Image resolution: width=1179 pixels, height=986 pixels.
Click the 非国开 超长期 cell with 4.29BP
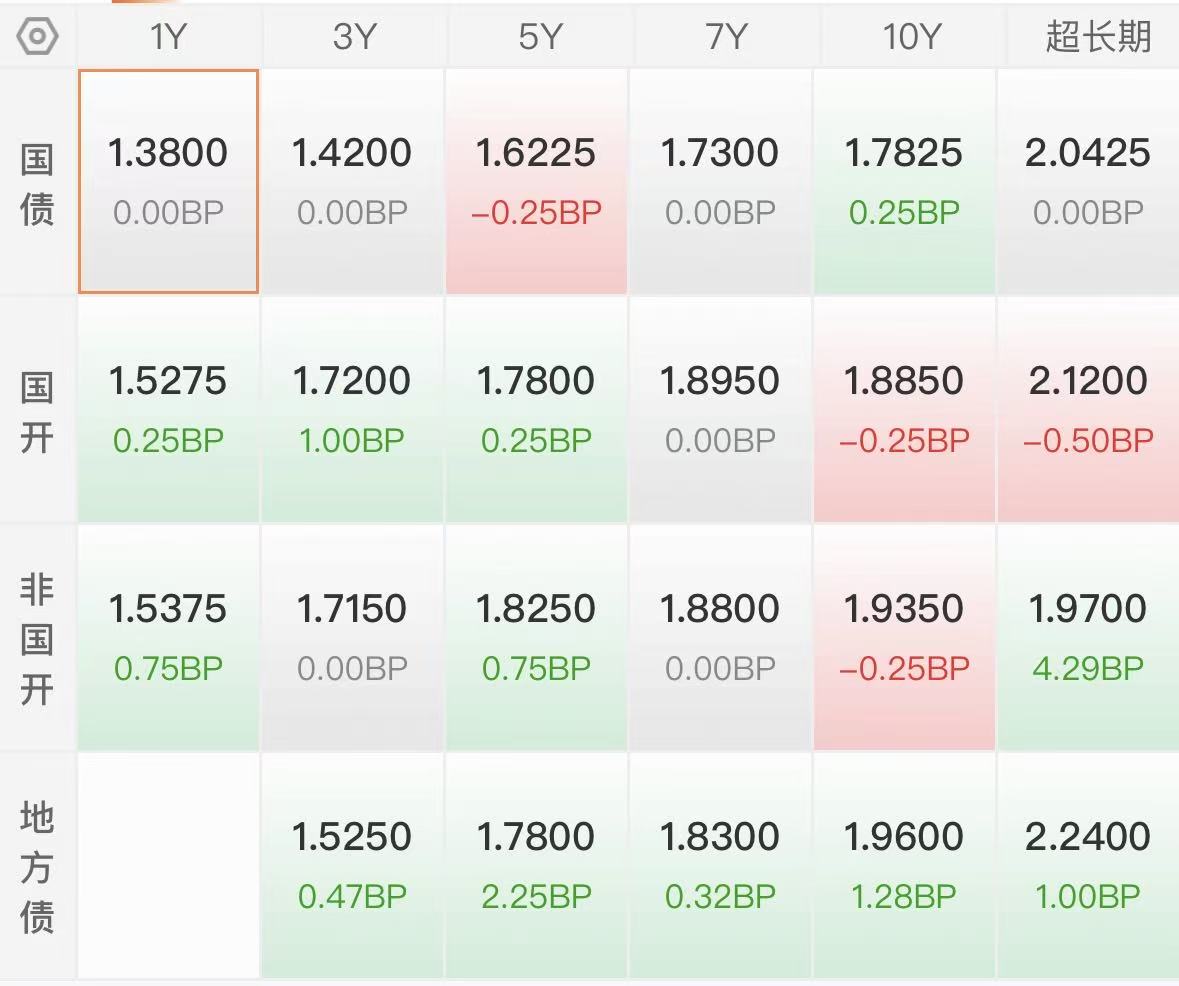[1089, 637]
